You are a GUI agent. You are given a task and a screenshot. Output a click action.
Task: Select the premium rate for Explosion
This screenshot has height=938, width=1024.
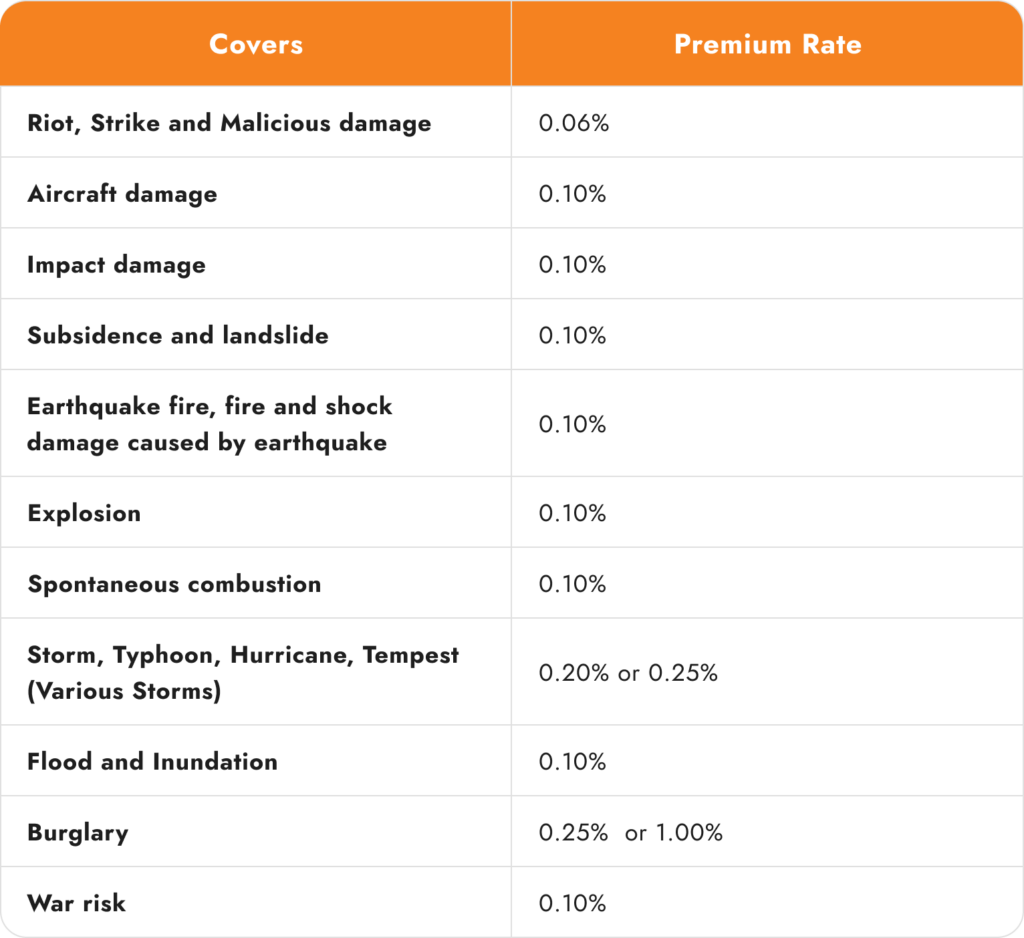coord(573,513)
